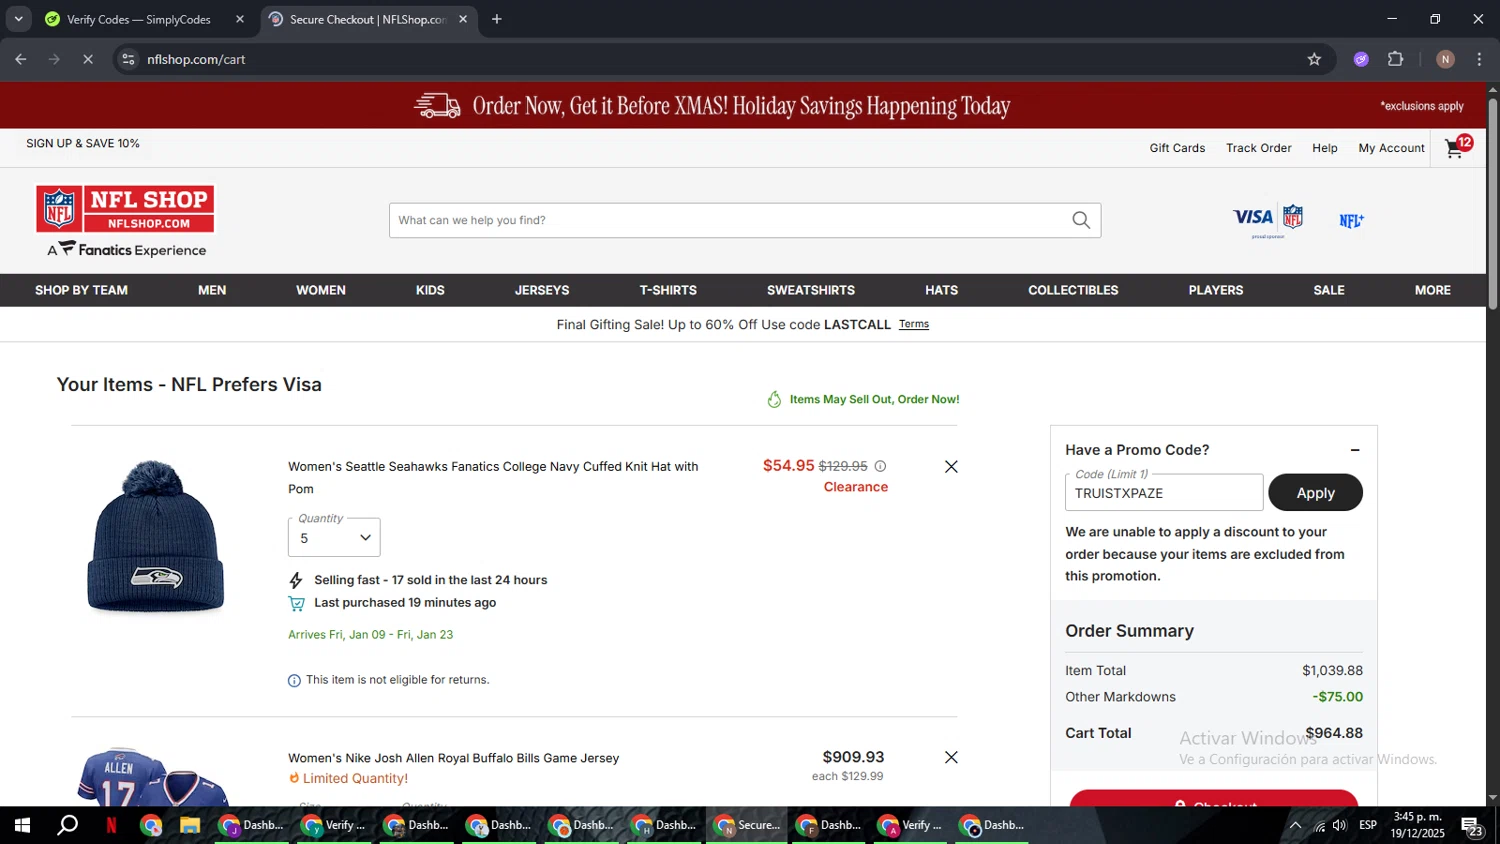Click the NFL+ logo
The height and width of the screenshot is (844, 1500).
[1351, 221]
